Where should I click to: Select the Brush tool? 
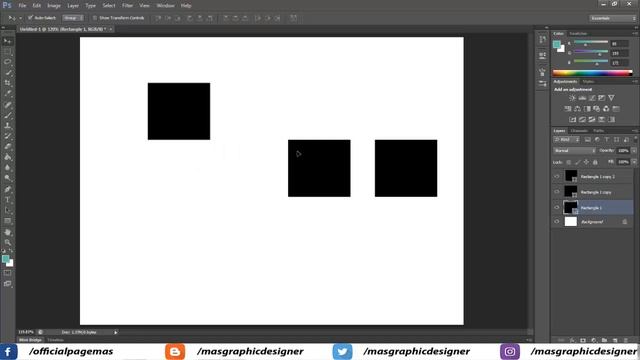pyautogui.click(x=7, y=115)
